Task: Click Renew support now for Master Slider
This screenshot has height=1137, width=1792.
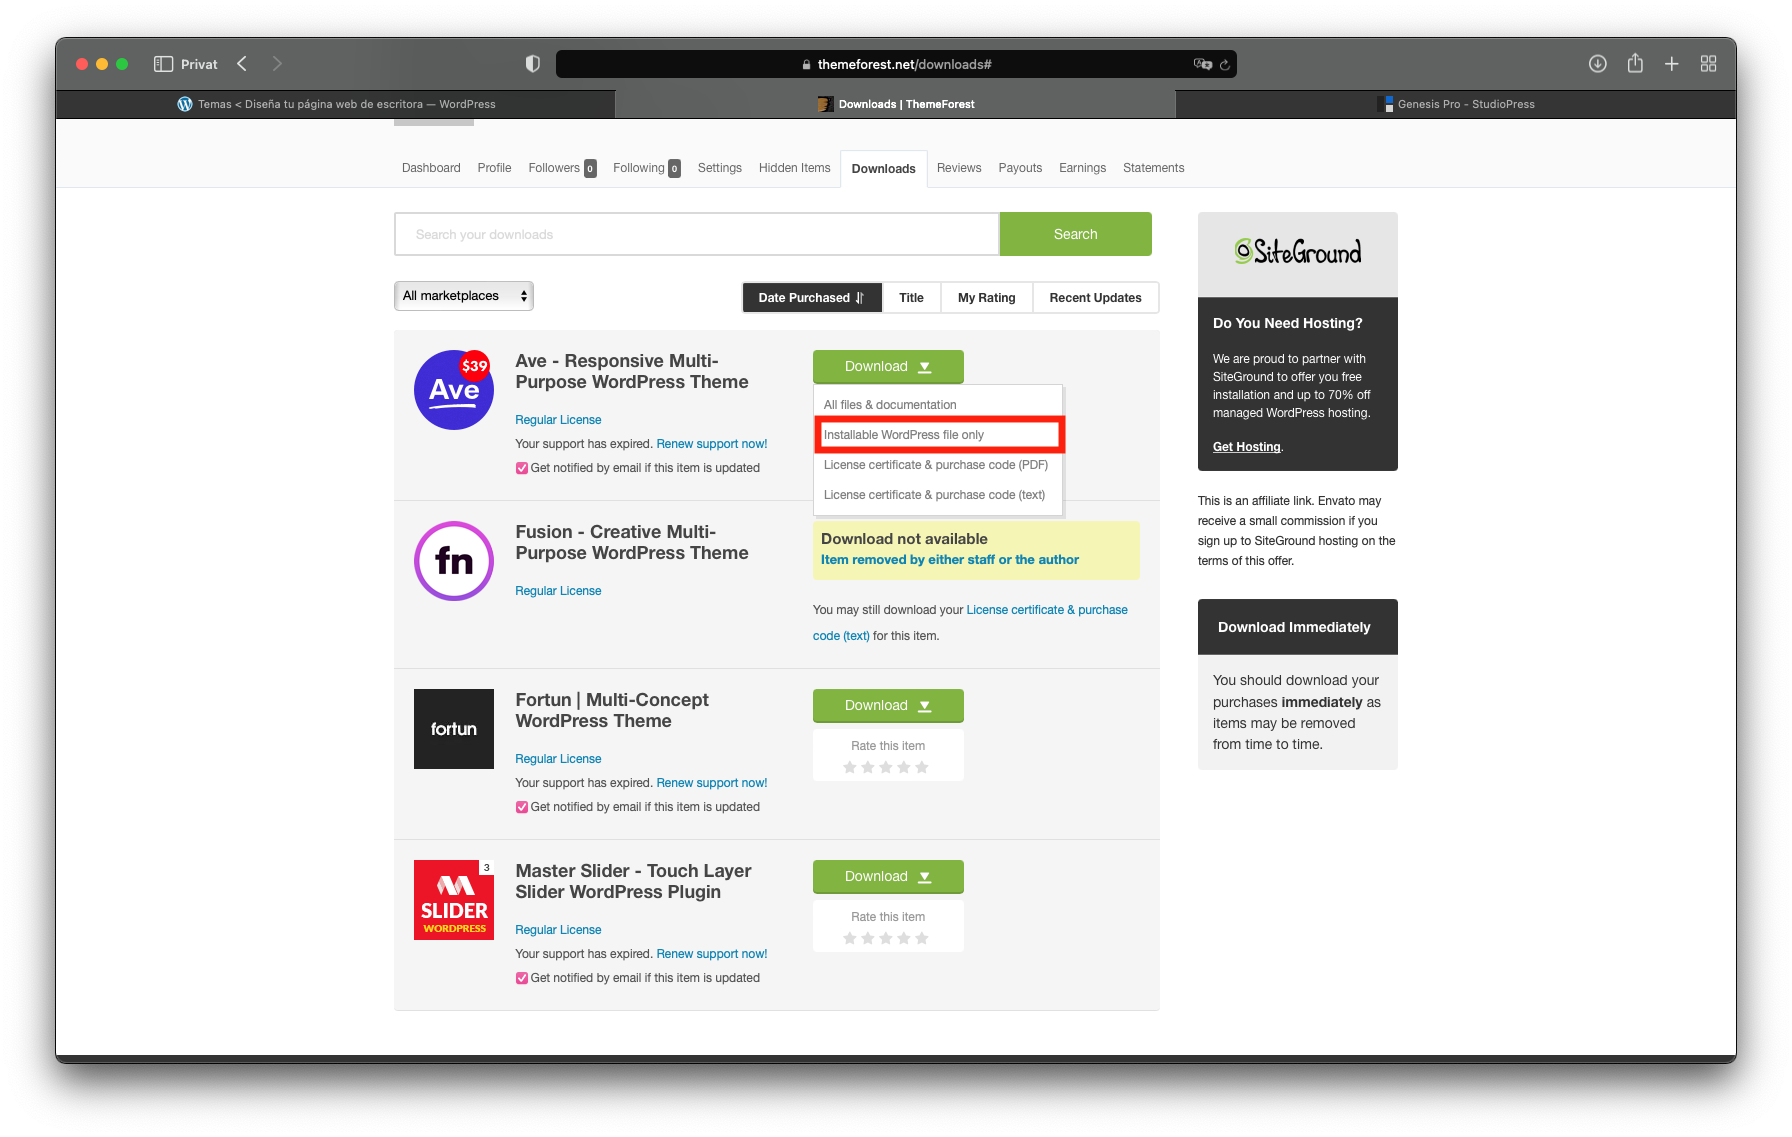Action: pyautogui.click(x=712, y=954)
